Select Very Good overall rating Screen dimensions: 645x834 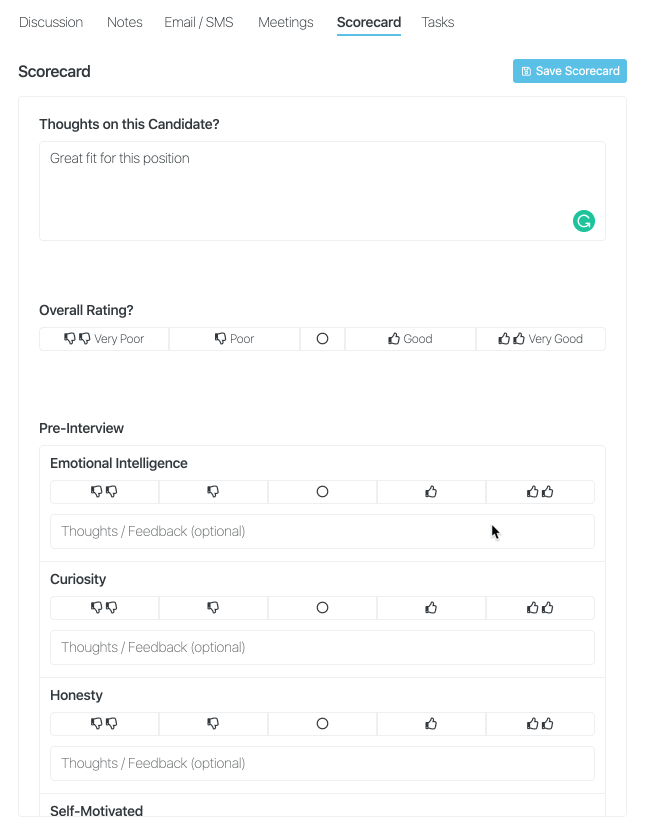(x=540, y=339)
